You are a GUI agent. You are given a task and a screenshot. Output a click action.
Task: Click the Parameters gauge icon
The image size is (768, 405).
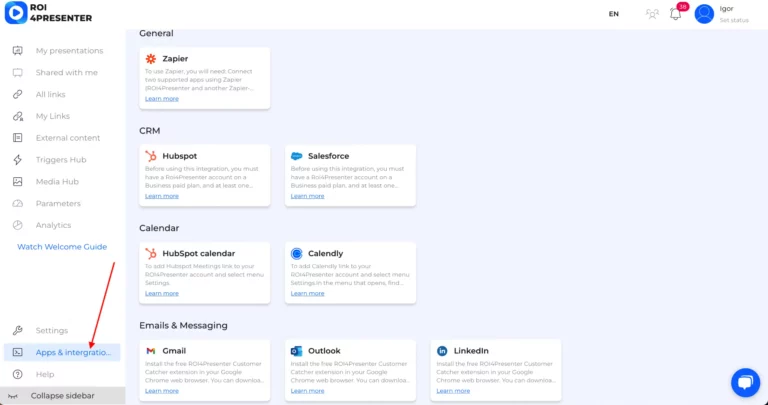(x=18, y=203)
